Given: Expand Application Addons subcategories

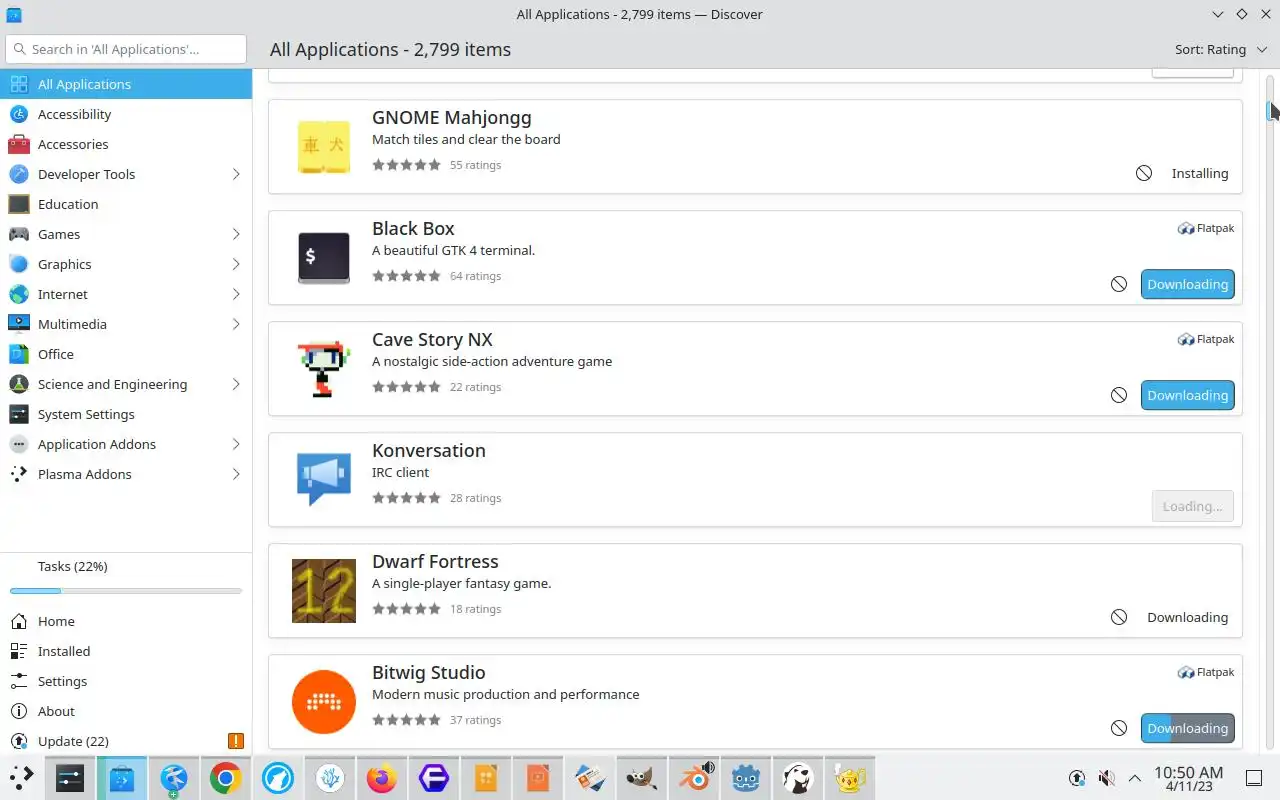Looking at the screenshot, I should click(236, 444).
